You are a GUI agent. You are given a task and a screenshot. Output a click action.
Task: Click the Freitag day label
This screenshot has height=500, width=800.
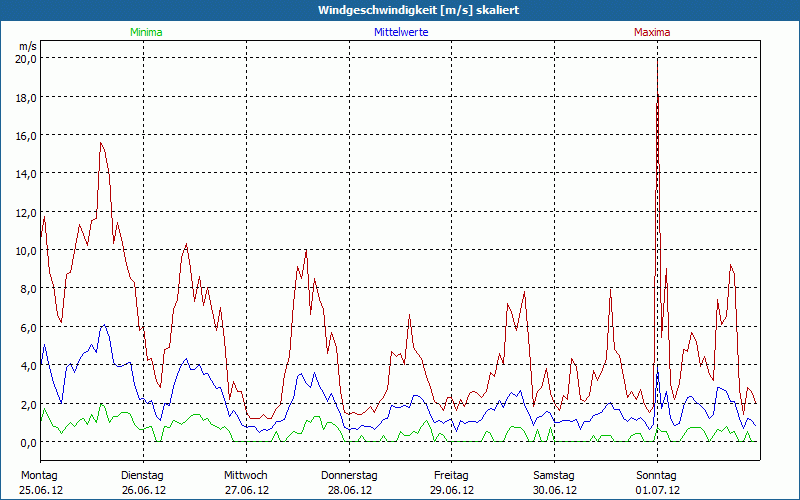pyautogui.click(x=451, y=476)
